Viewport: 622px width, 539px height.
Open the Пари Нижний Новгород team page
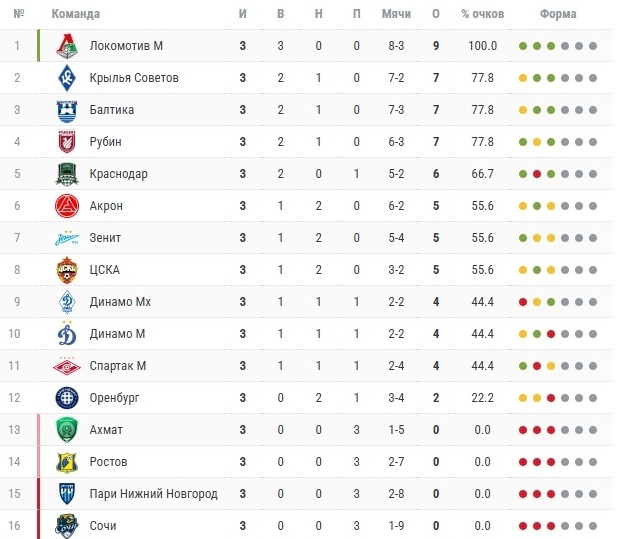[153, 494]
